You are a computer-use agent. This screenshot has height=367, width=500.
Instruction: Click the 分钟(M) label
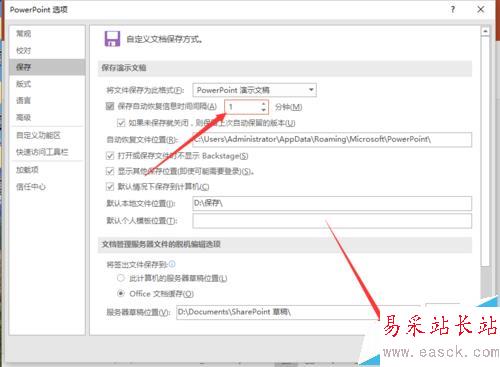[289, 107]
